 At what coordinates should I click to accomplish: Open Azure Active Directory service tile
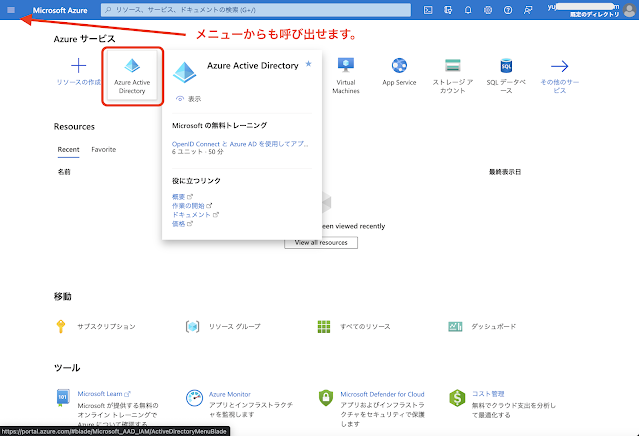pyautogui.click(x=132, y=76)
